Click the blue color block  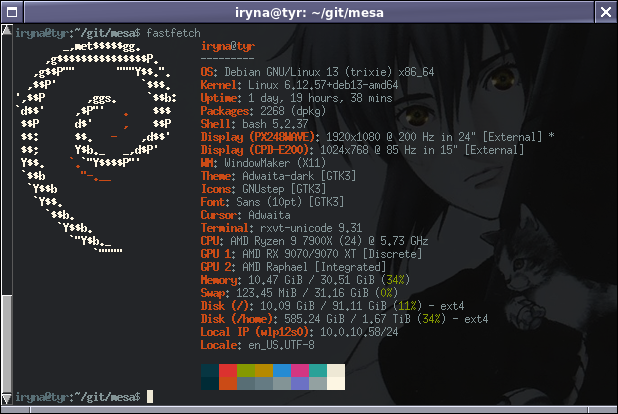[282, 371]
